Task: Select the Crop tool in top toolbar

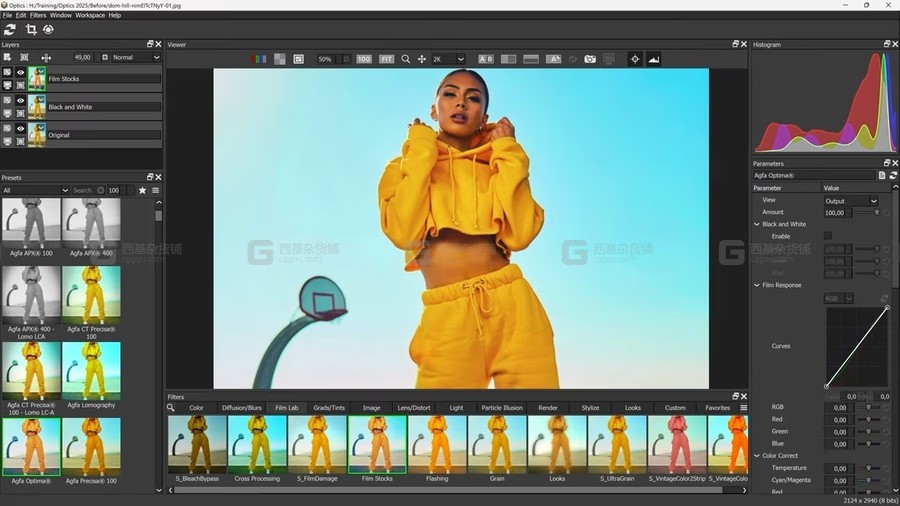Action: click(x=31, y=29)
